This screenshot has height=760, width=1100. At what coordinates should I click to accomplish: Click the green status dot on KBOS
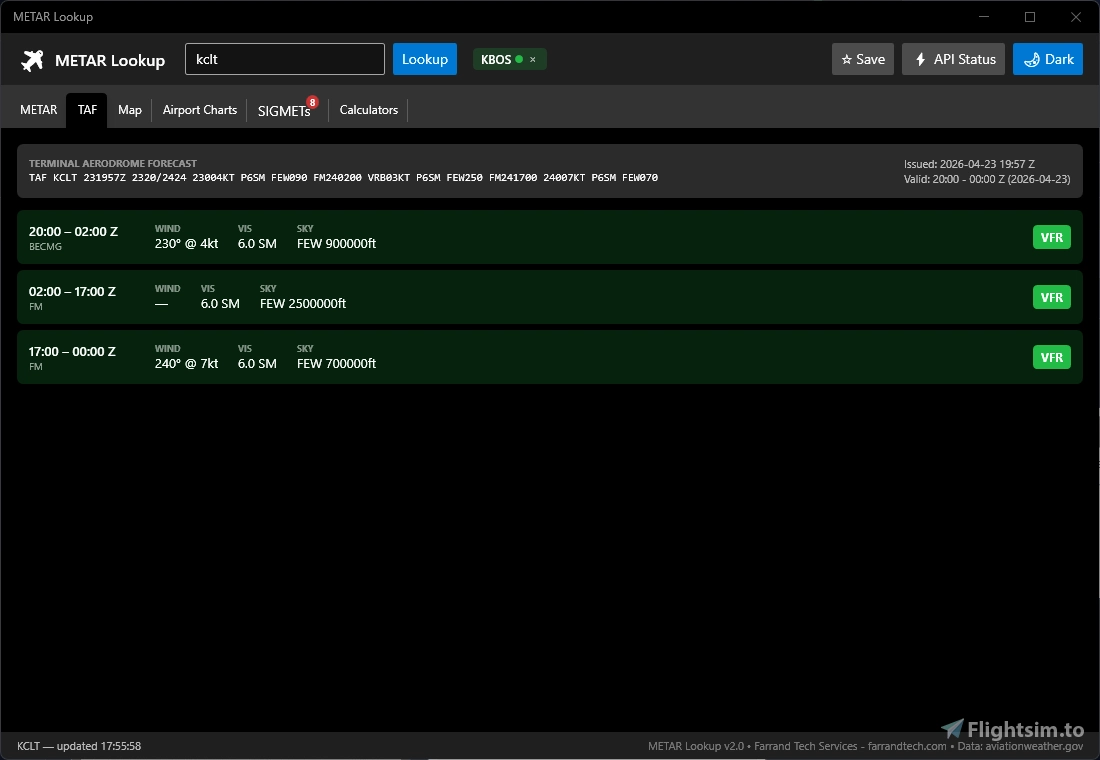[x=519, y=59]
